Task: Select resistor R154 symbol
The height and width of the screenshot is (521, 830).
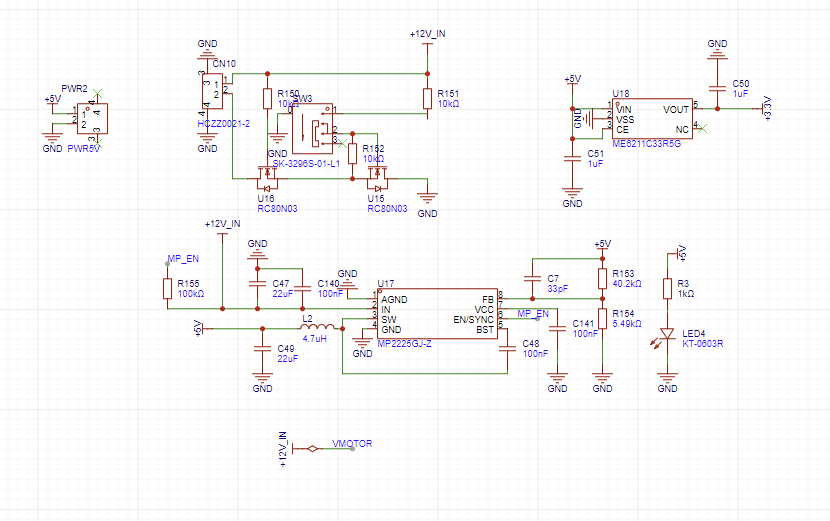Action: coord(602,319)
